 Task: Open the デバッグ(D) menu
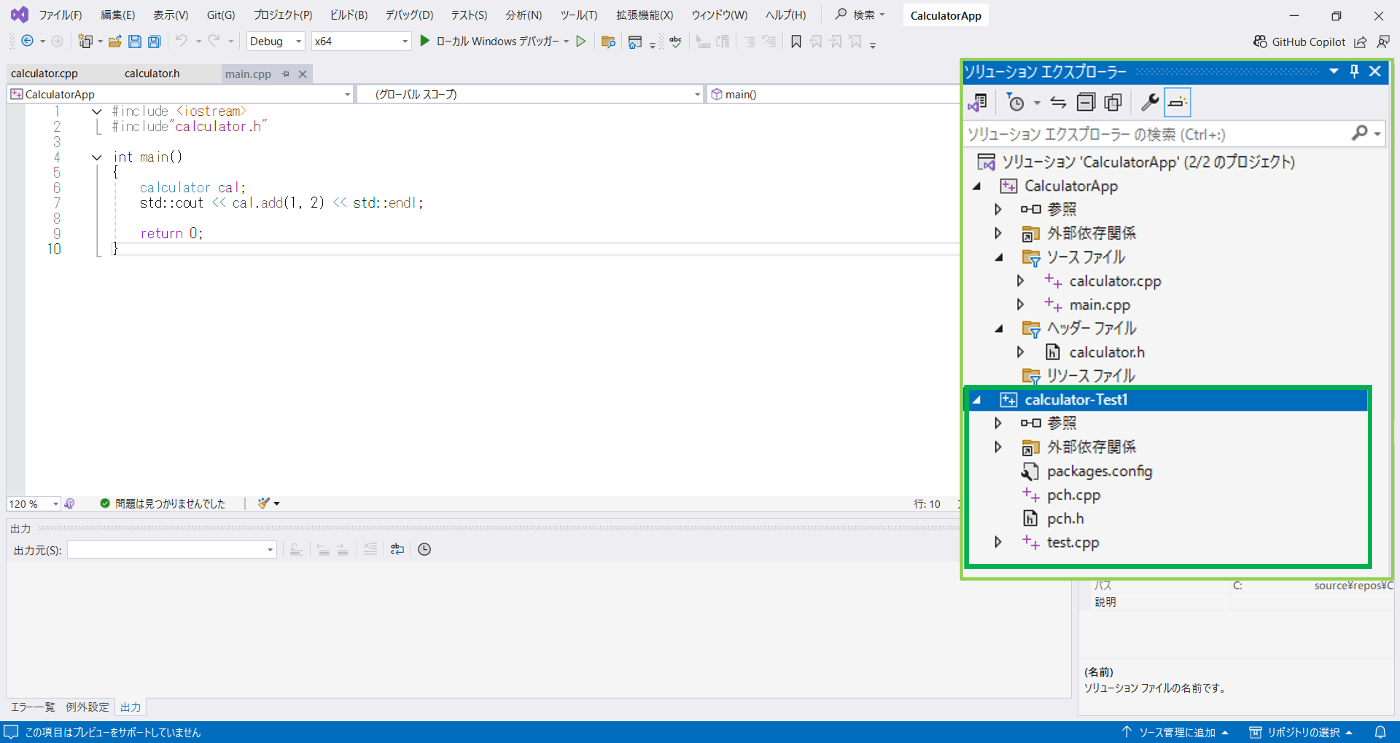[x=409, y=15]
